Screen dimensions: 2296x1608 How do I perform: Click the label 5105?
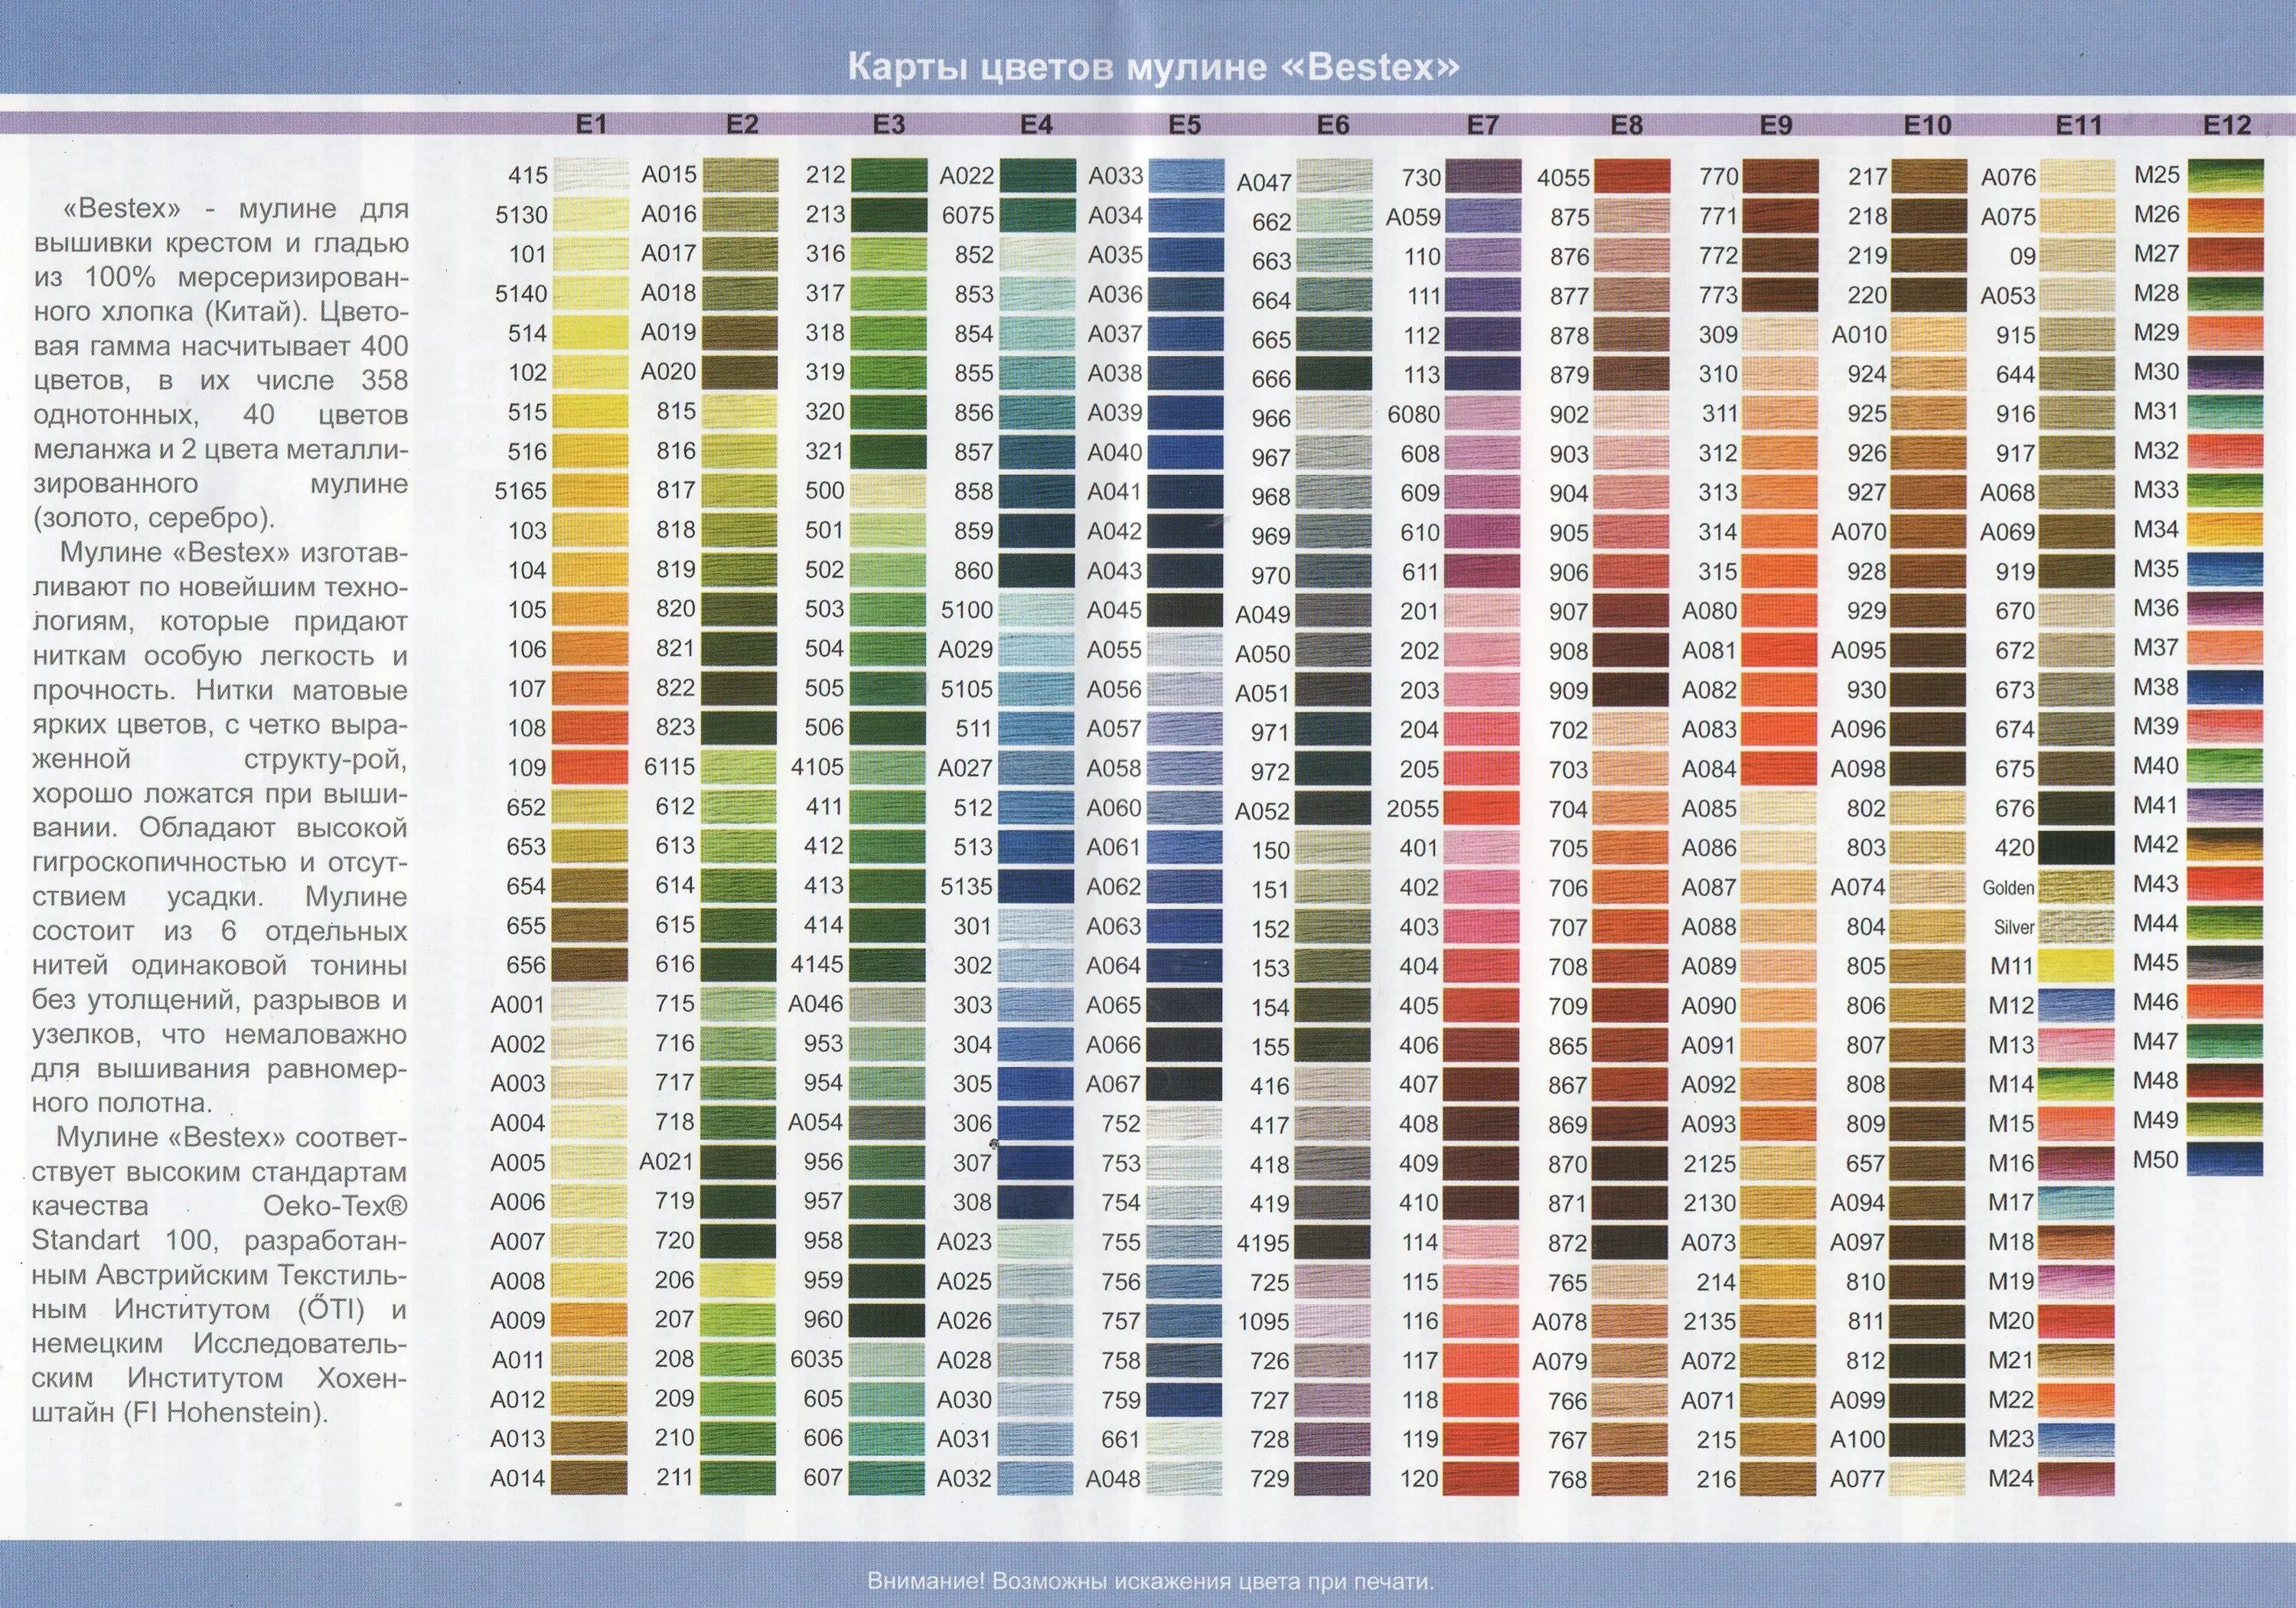(967, 689)
